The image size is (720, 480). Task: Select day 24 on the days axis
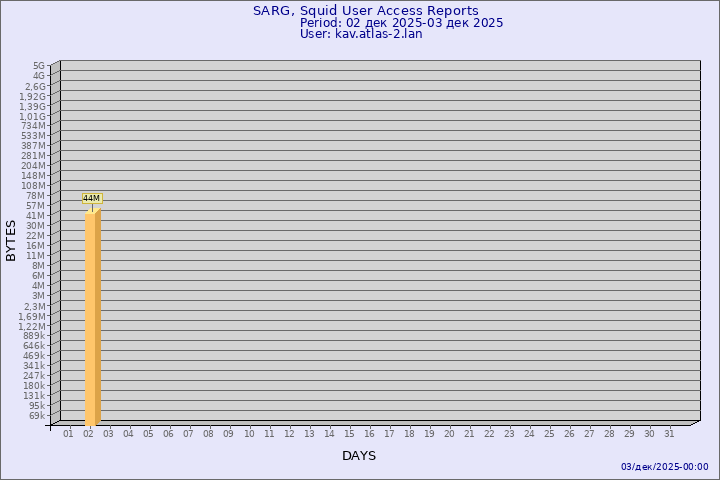pos(529,434)
